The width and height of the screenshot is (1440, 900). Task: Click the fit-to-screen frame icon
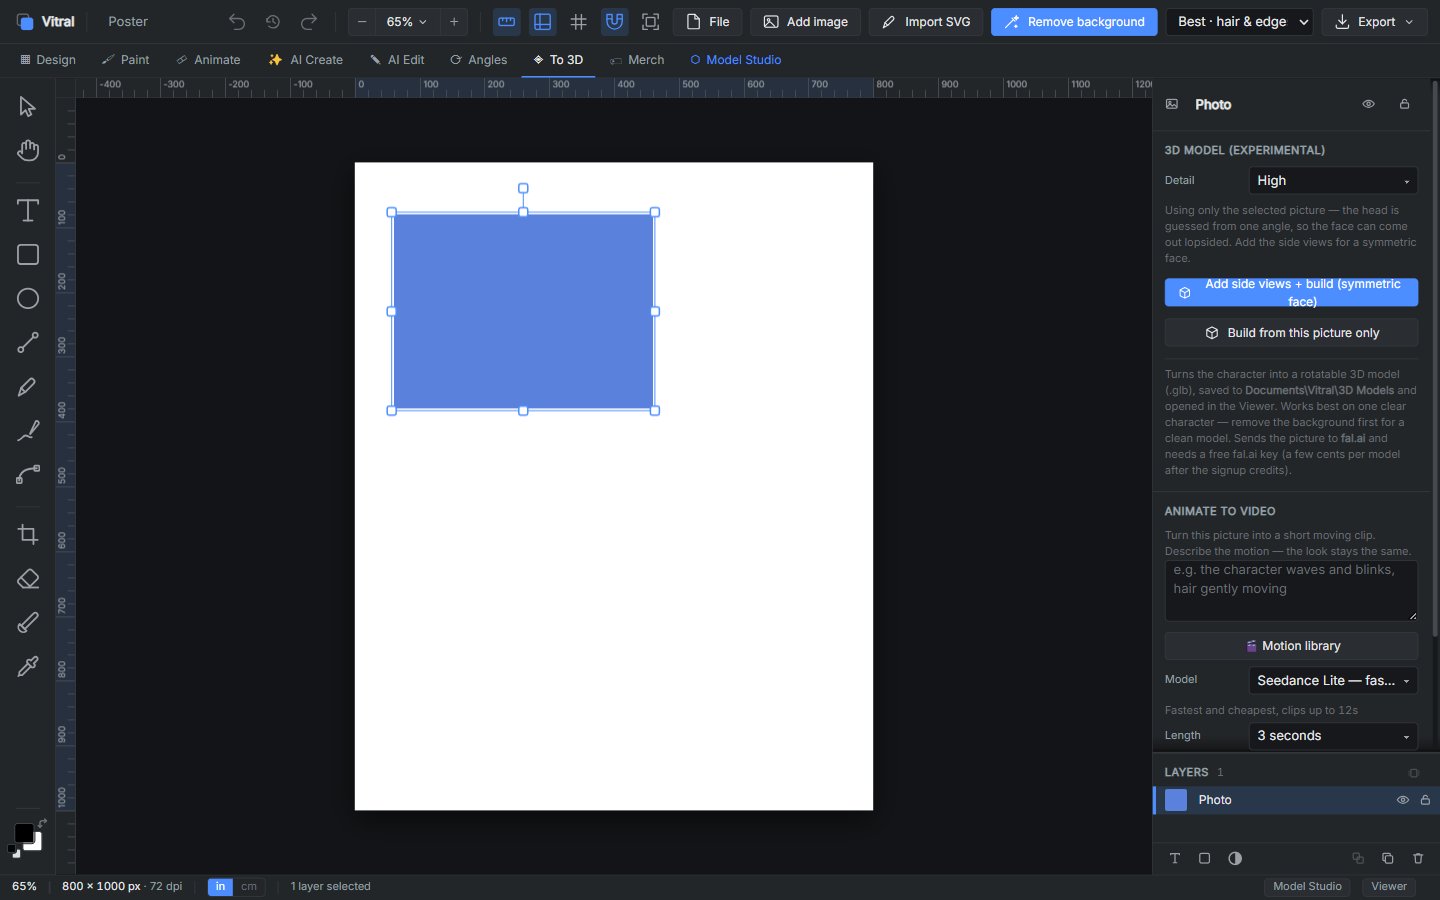point(651,22)
